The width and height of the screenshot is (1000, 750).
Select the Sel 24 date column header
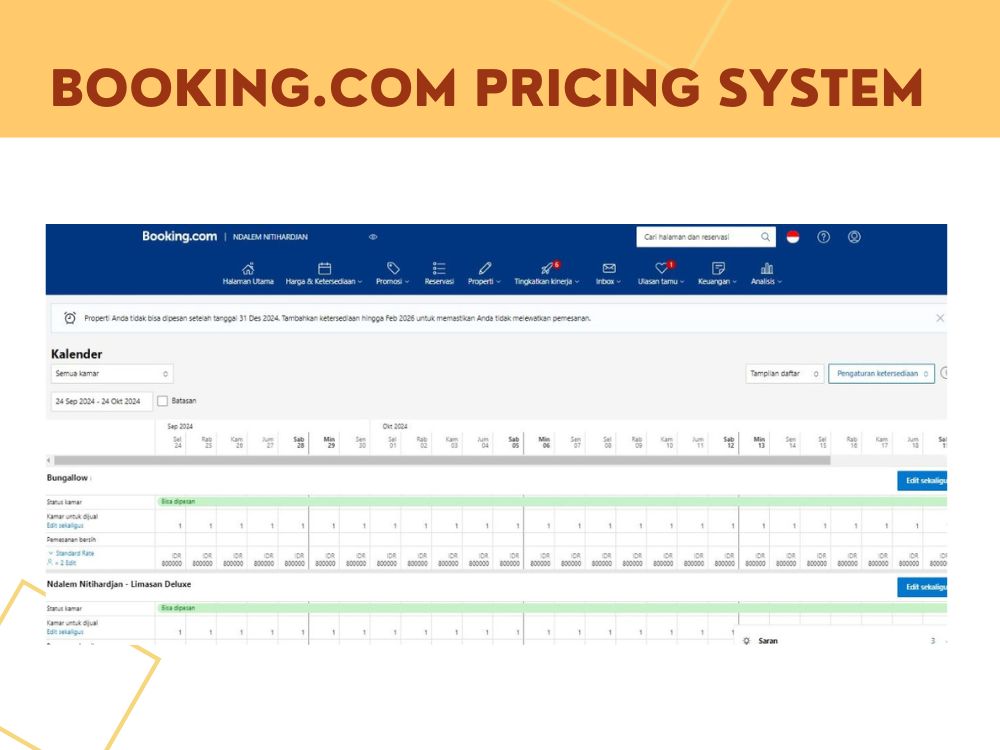[177, 442]
